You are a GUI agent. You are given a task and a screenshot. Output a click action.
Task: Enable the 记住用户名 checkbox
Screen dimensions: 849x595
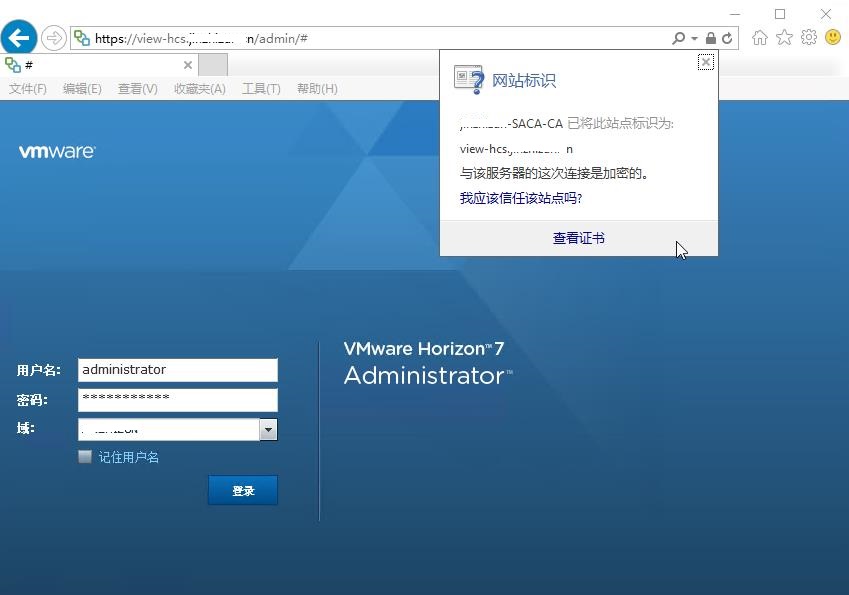coord(85,456)
